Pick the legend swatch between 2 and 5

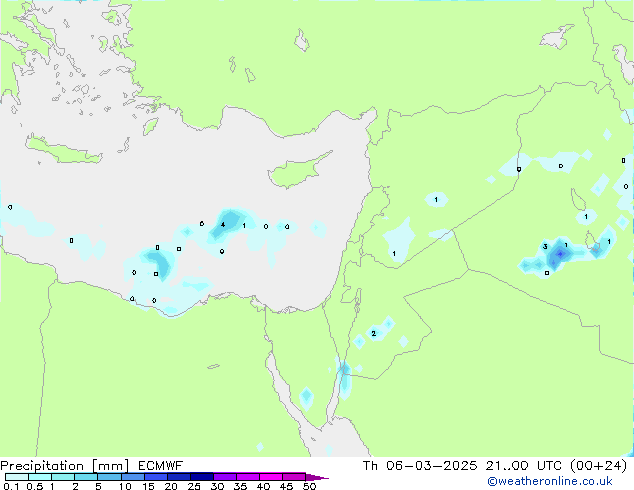tap(86, 477)
